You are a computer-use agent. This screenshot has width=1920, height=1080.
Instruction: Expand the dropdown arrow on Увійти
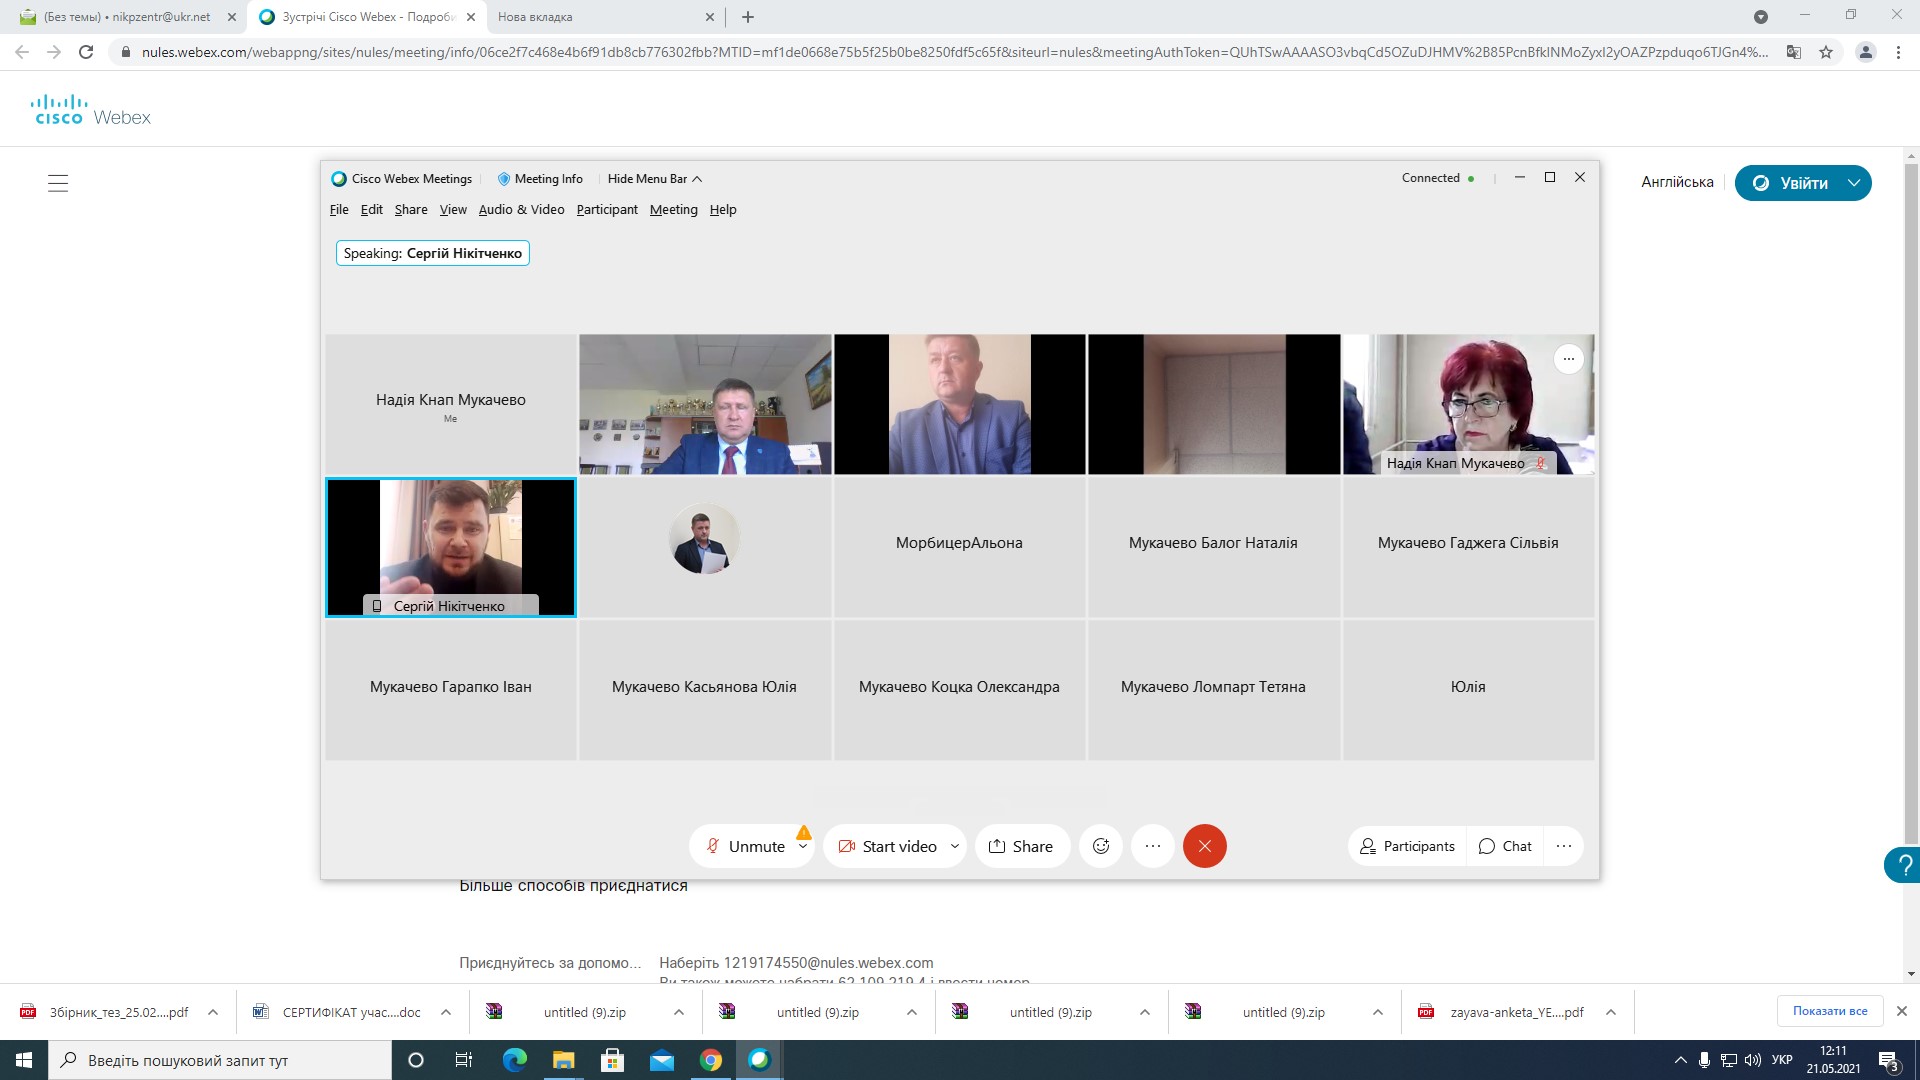coord(1855,183)
